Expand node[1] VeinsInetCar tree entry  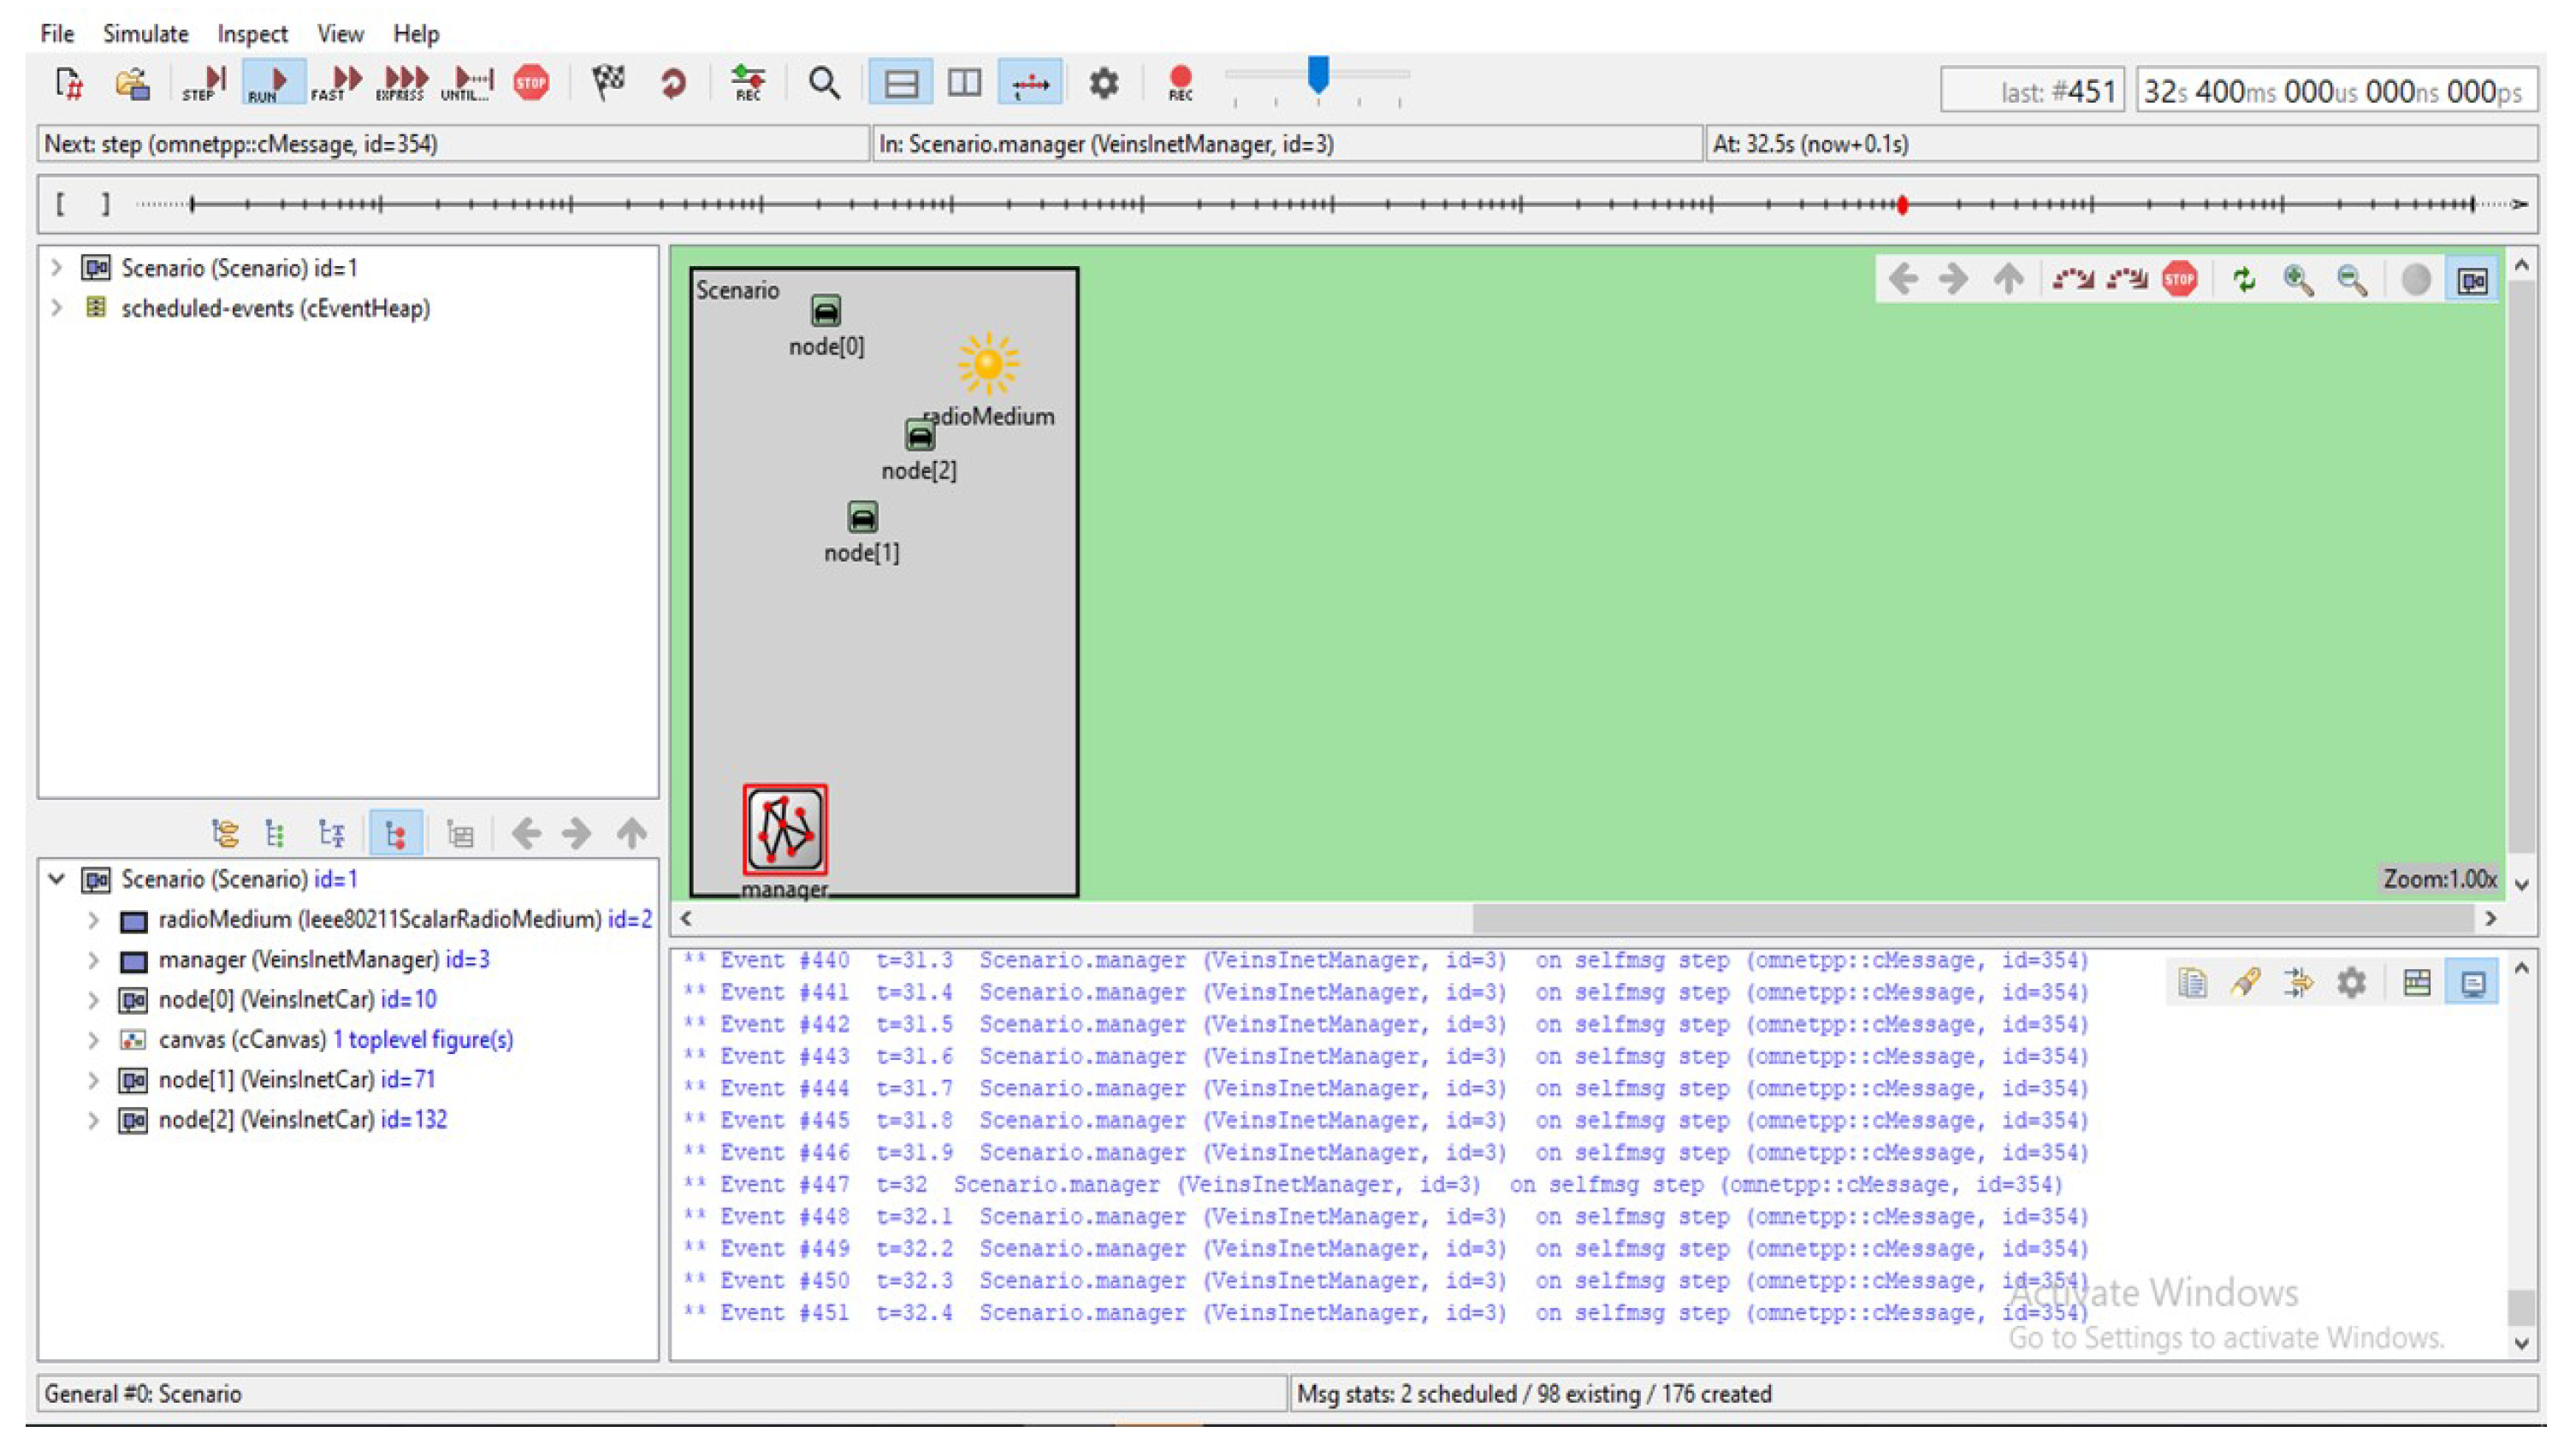click(93, 1080)
